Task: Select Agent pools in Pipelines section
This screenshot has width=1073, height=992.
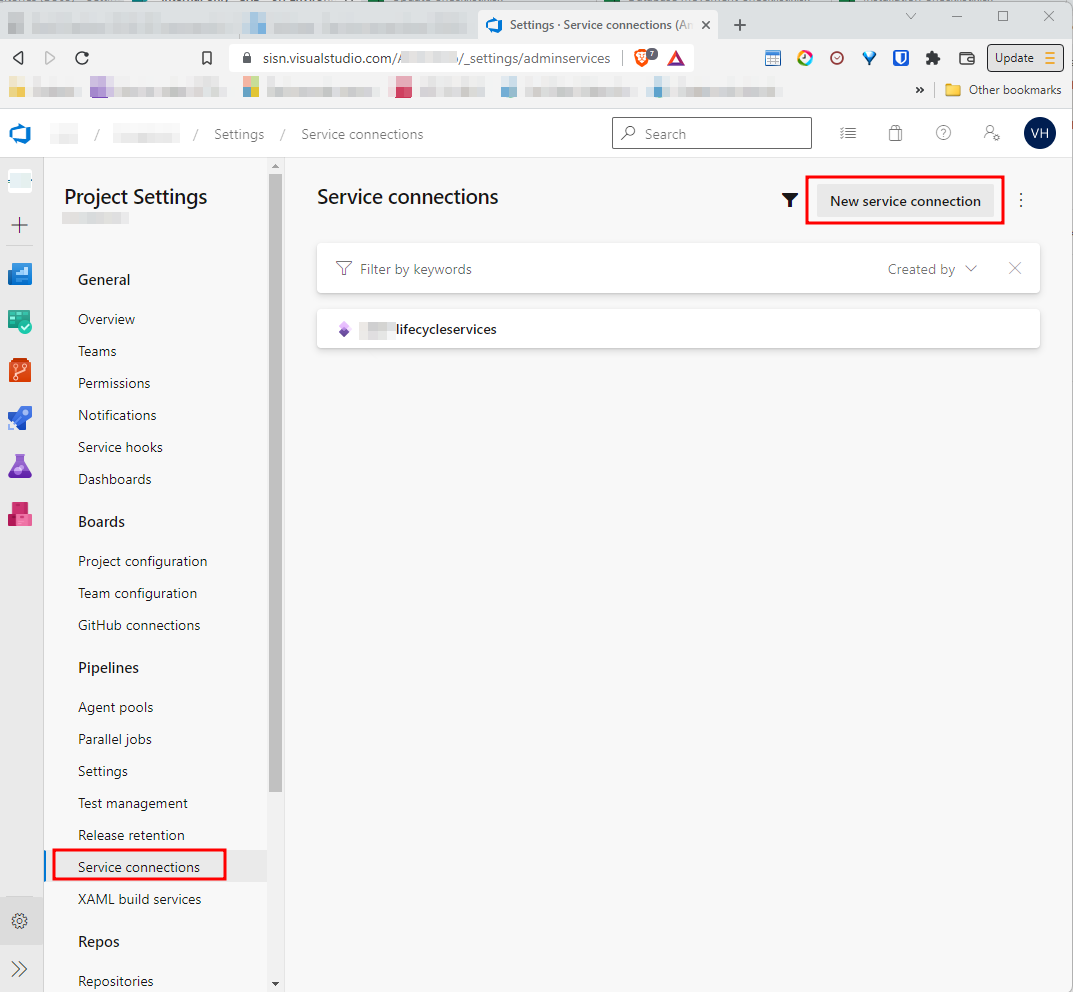Action: coord(116,707)
